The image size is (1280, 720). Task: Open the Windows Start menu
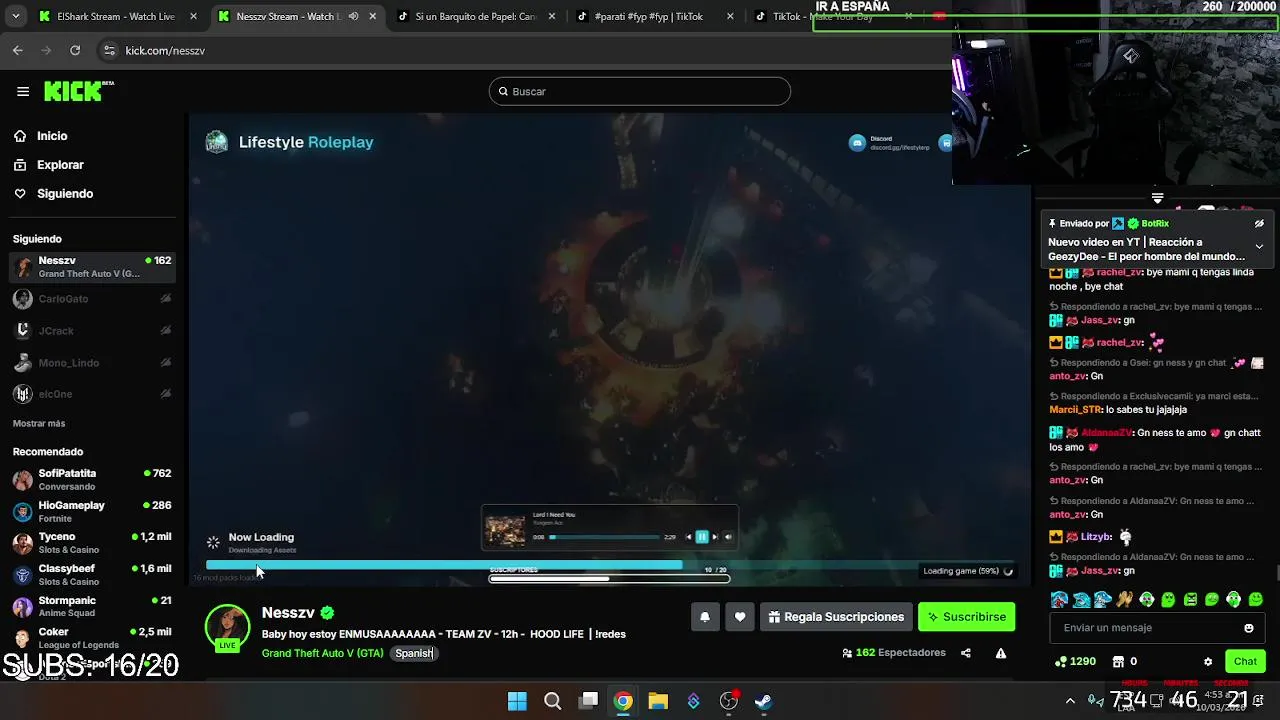point(517,701)
